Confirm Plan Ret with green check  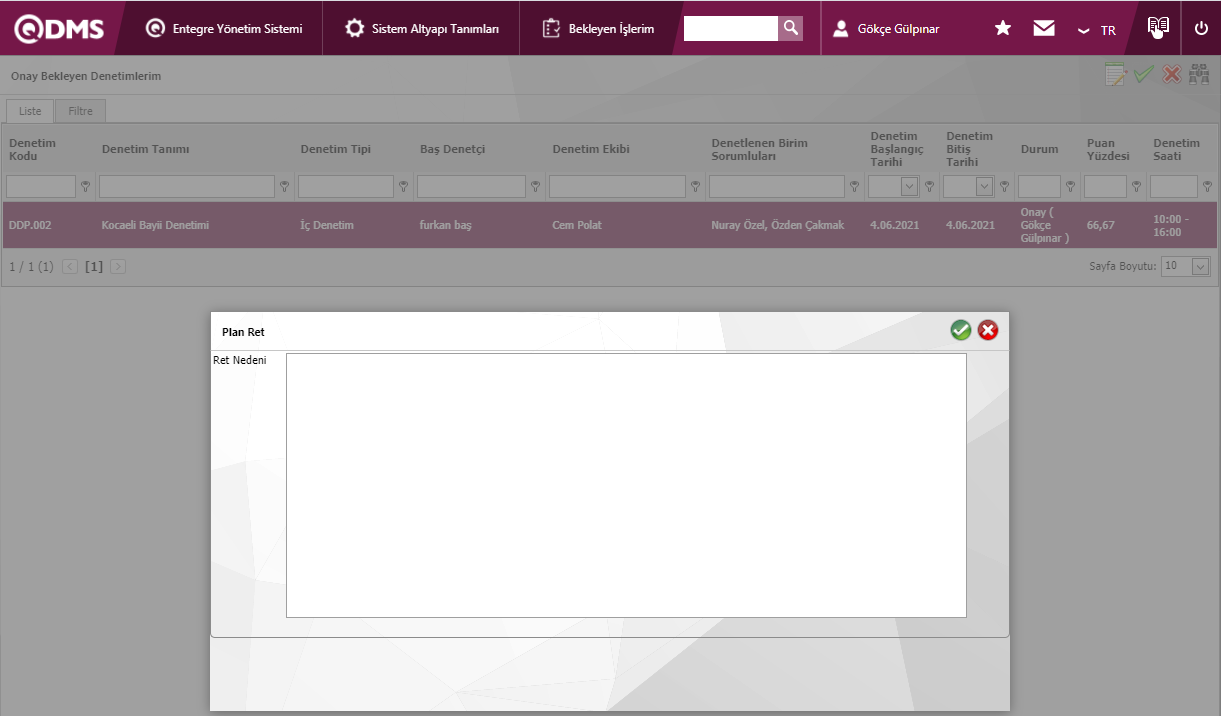click(961, 330)
